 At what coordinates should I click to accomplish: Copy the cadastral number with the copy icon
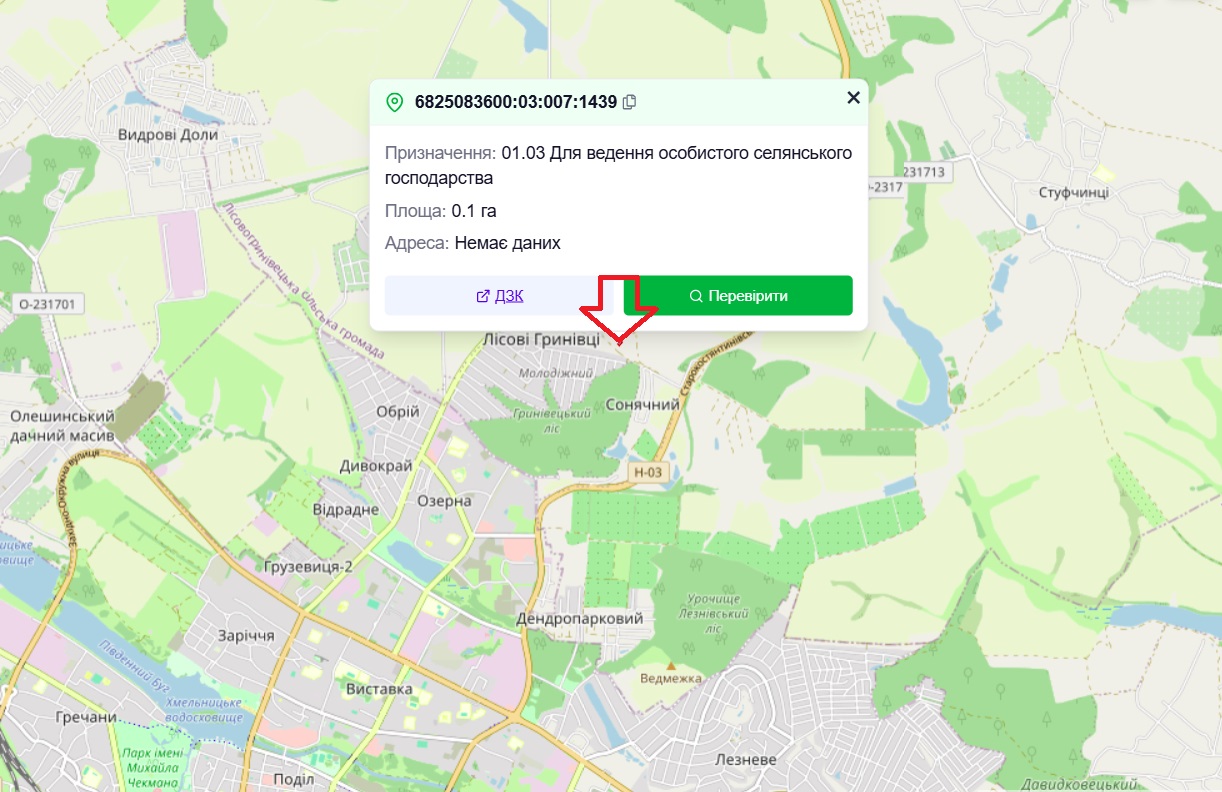point(629,102)
